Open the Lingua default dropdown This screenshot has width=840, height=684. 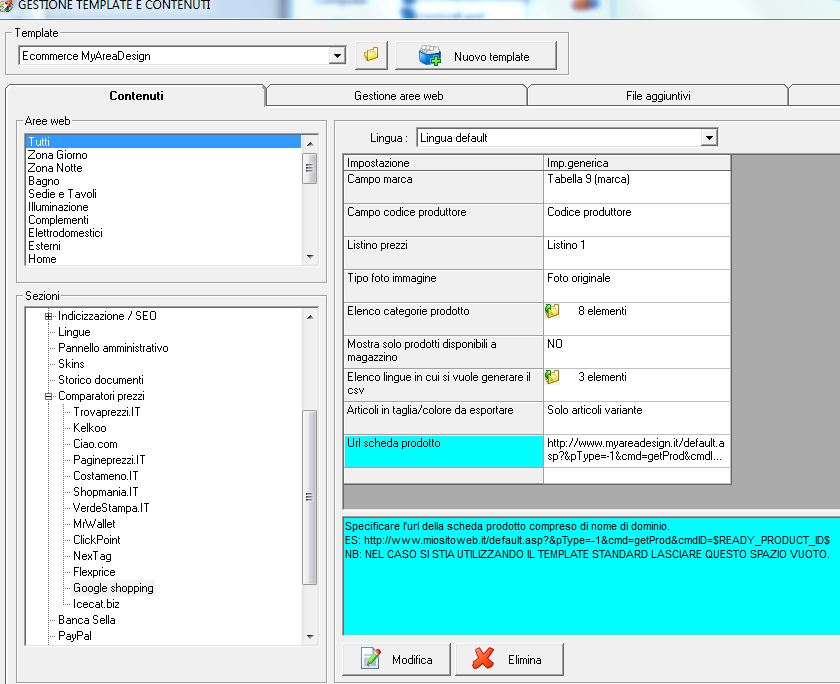(x=709, y=138)
